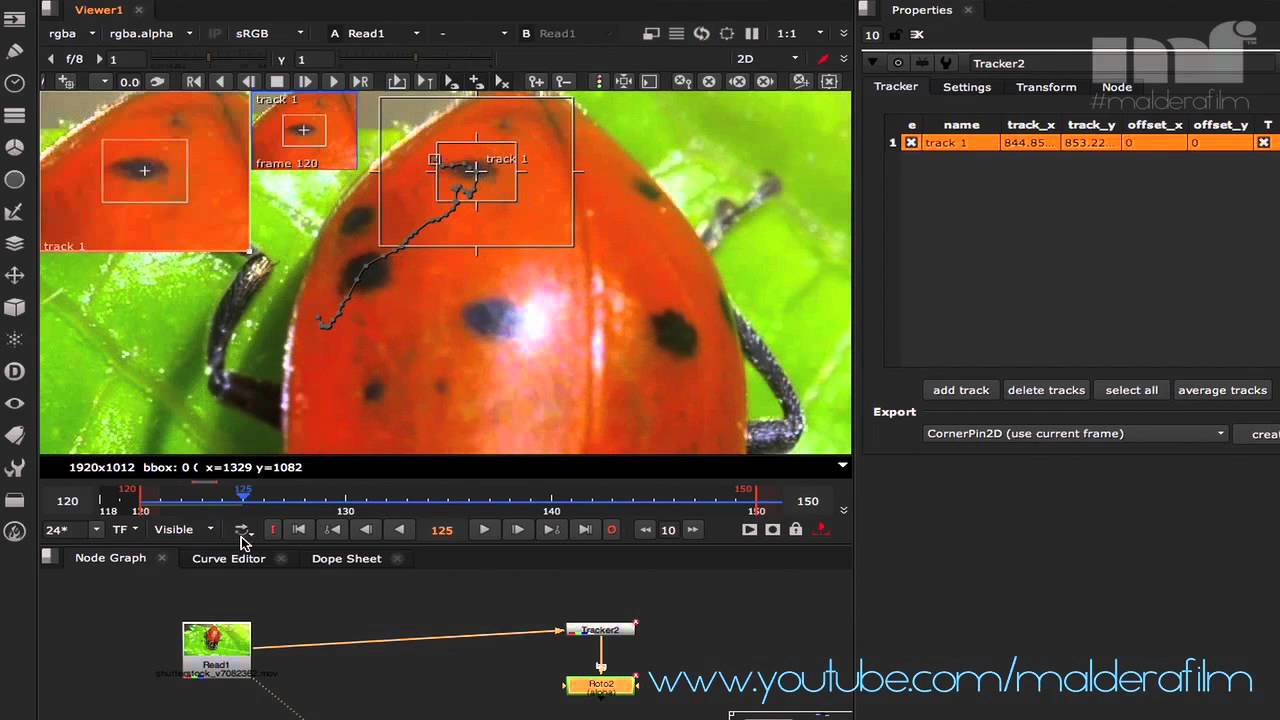Screen dimensions: 1280x720
Task: Click the wrench icon in Tracker2 properties
Action: pos(946,63)
